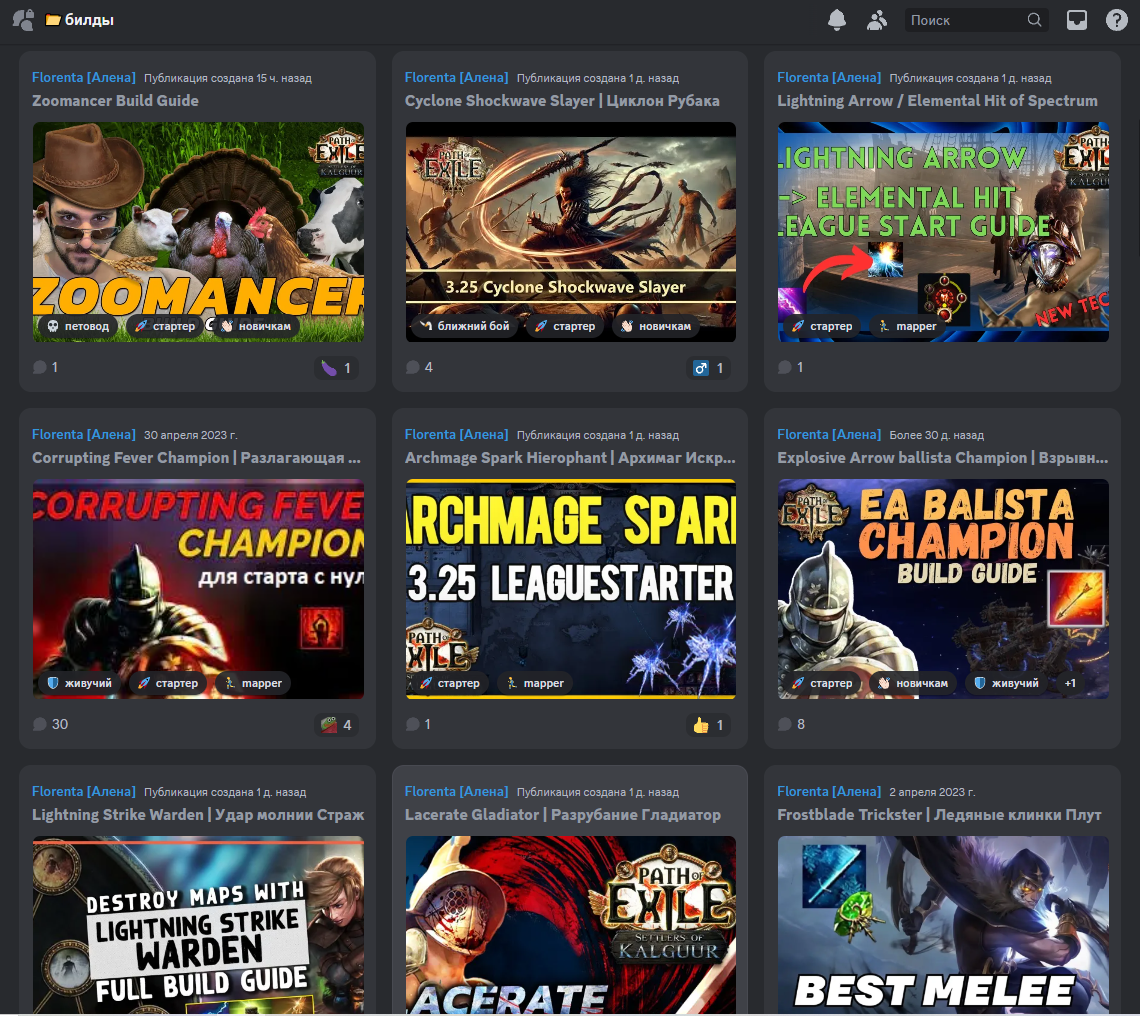Click comment count 4 on Cyclone post
The image size is (1140, 1016).
coord(420,367)
